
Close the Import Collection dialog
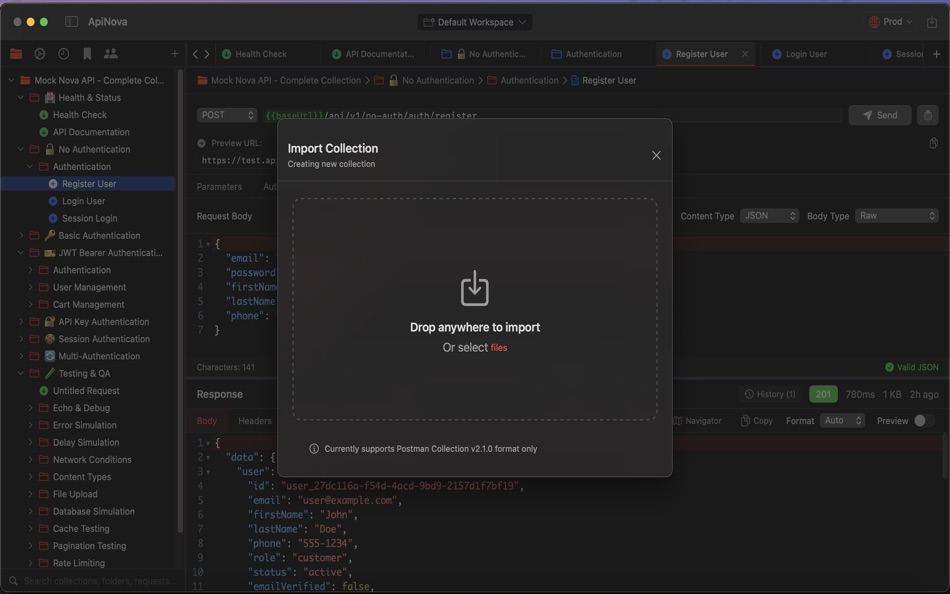(x=656, y=155)
